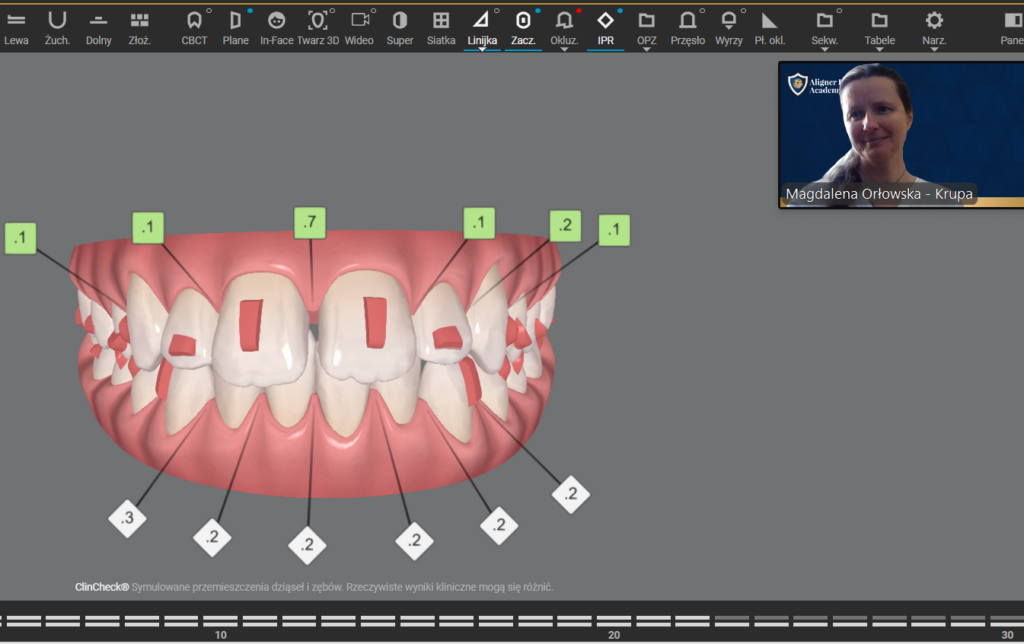Enable the Siatka grid overlay
This screenshot has width=1024, height=644.
tap(441, 26)
